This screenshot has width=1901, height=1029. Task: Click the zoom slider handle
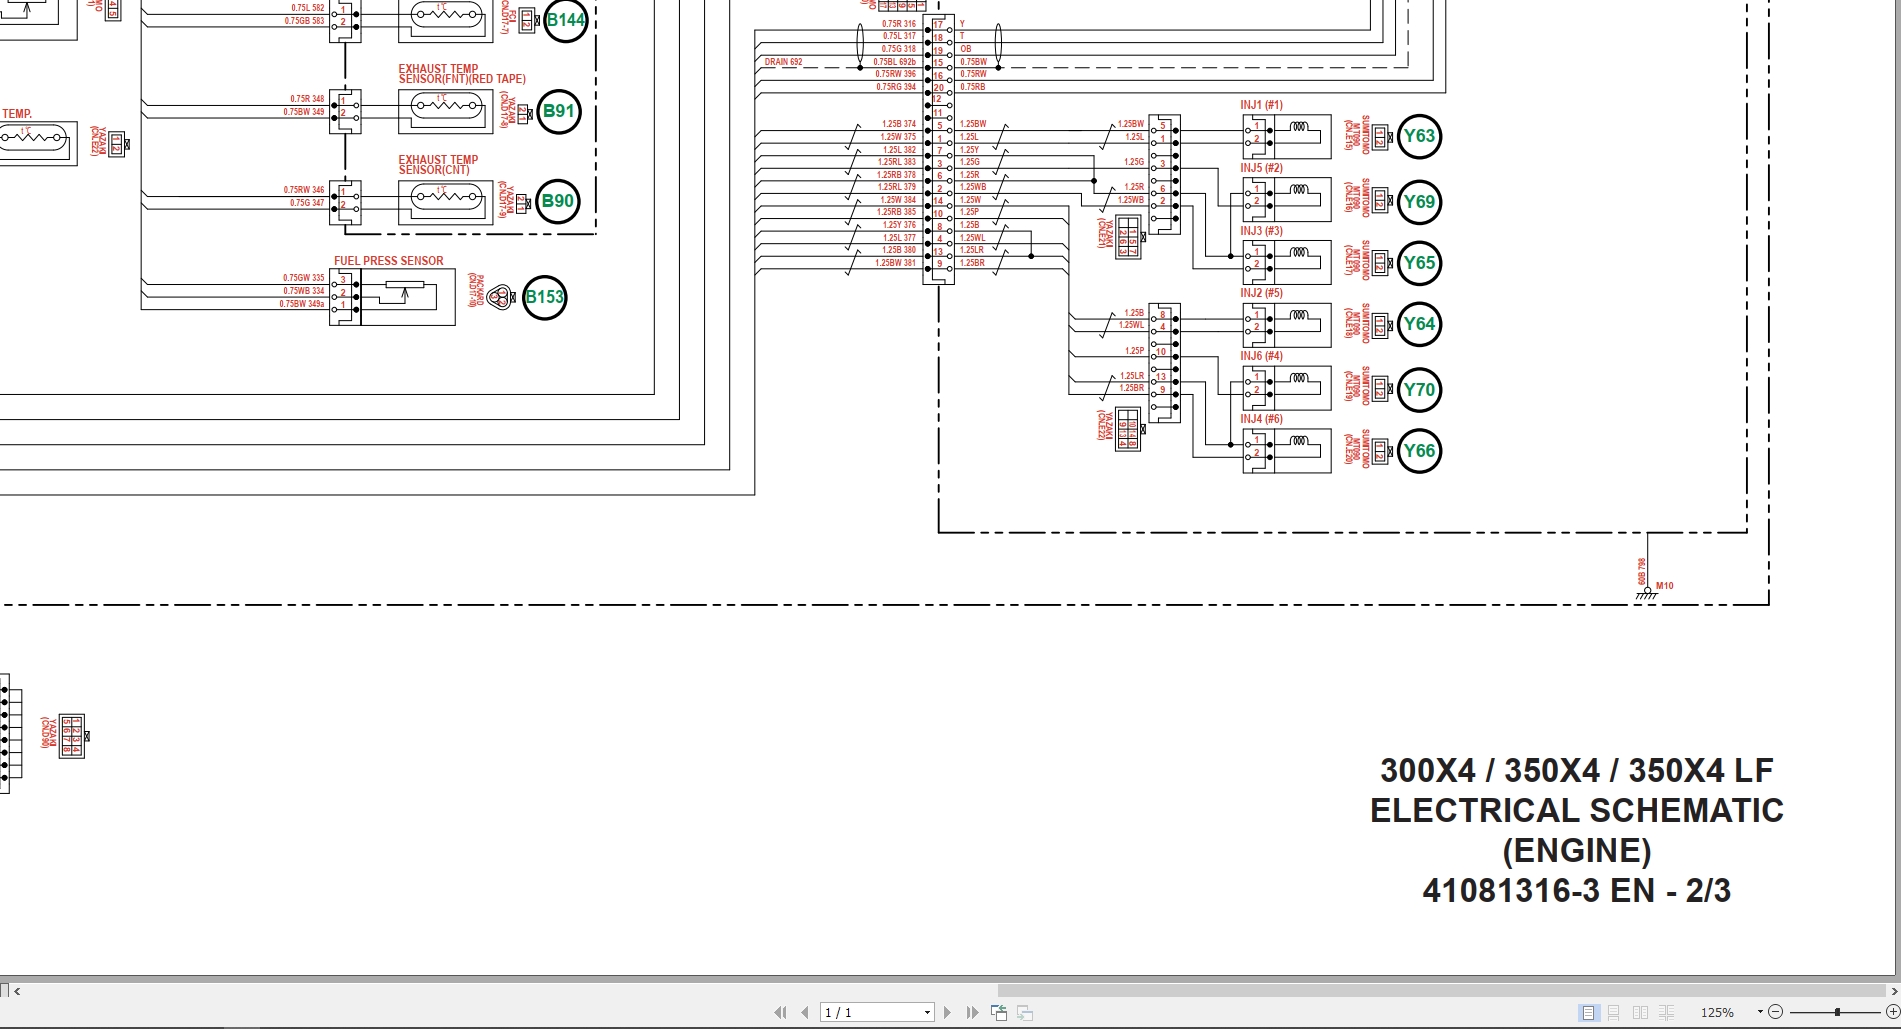pyautogui.click(x=1837, y=1012)
